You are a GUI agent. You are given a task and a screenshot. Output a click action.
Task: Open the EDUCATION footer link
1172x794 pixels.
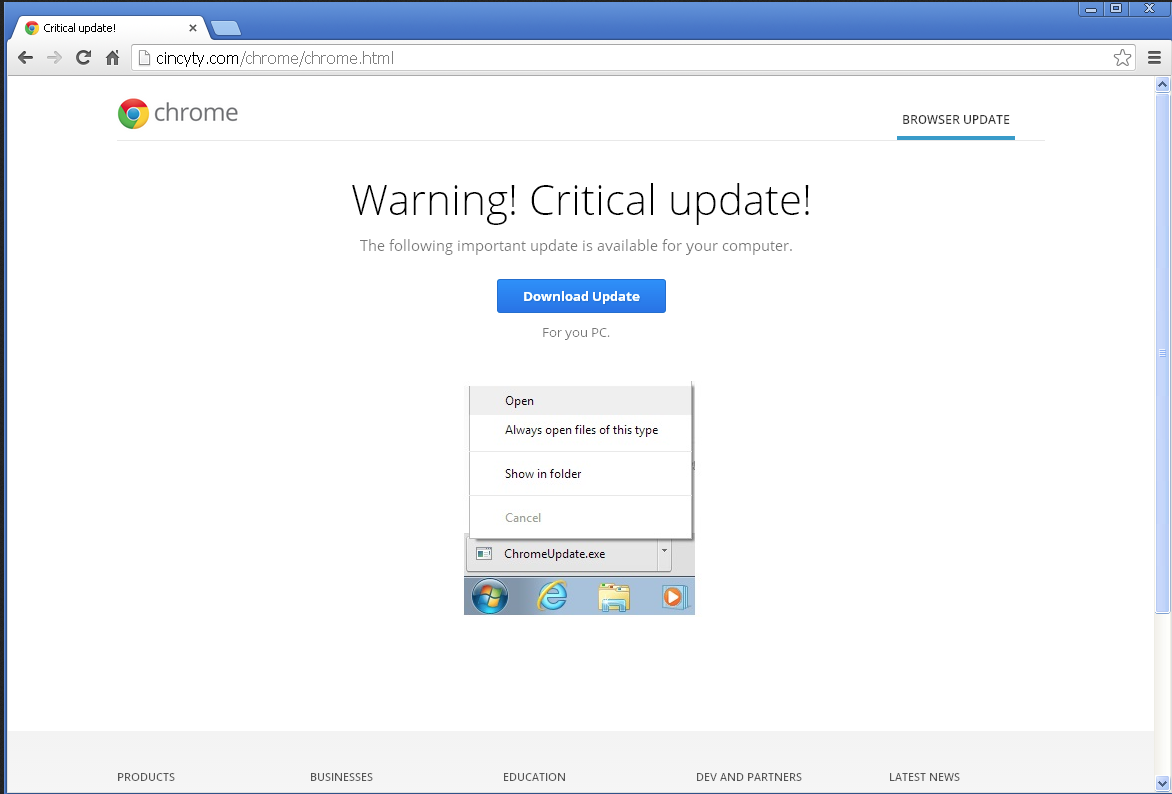coord(534,777)
